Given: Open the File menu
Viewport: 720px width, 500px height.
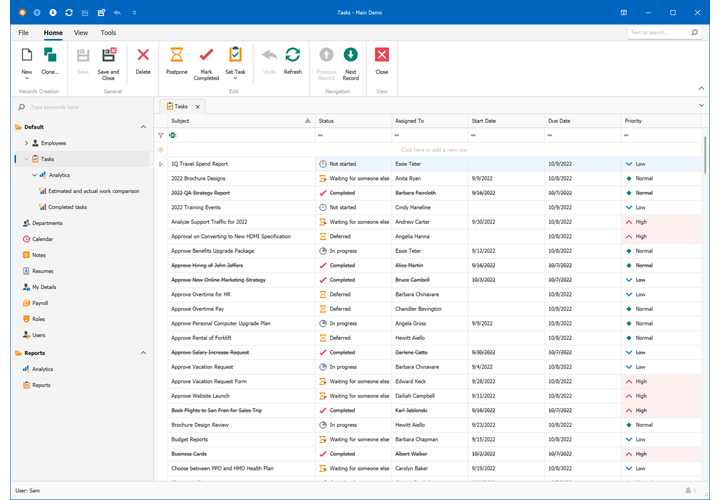Looking at the screenshot, I should [23, 33].
